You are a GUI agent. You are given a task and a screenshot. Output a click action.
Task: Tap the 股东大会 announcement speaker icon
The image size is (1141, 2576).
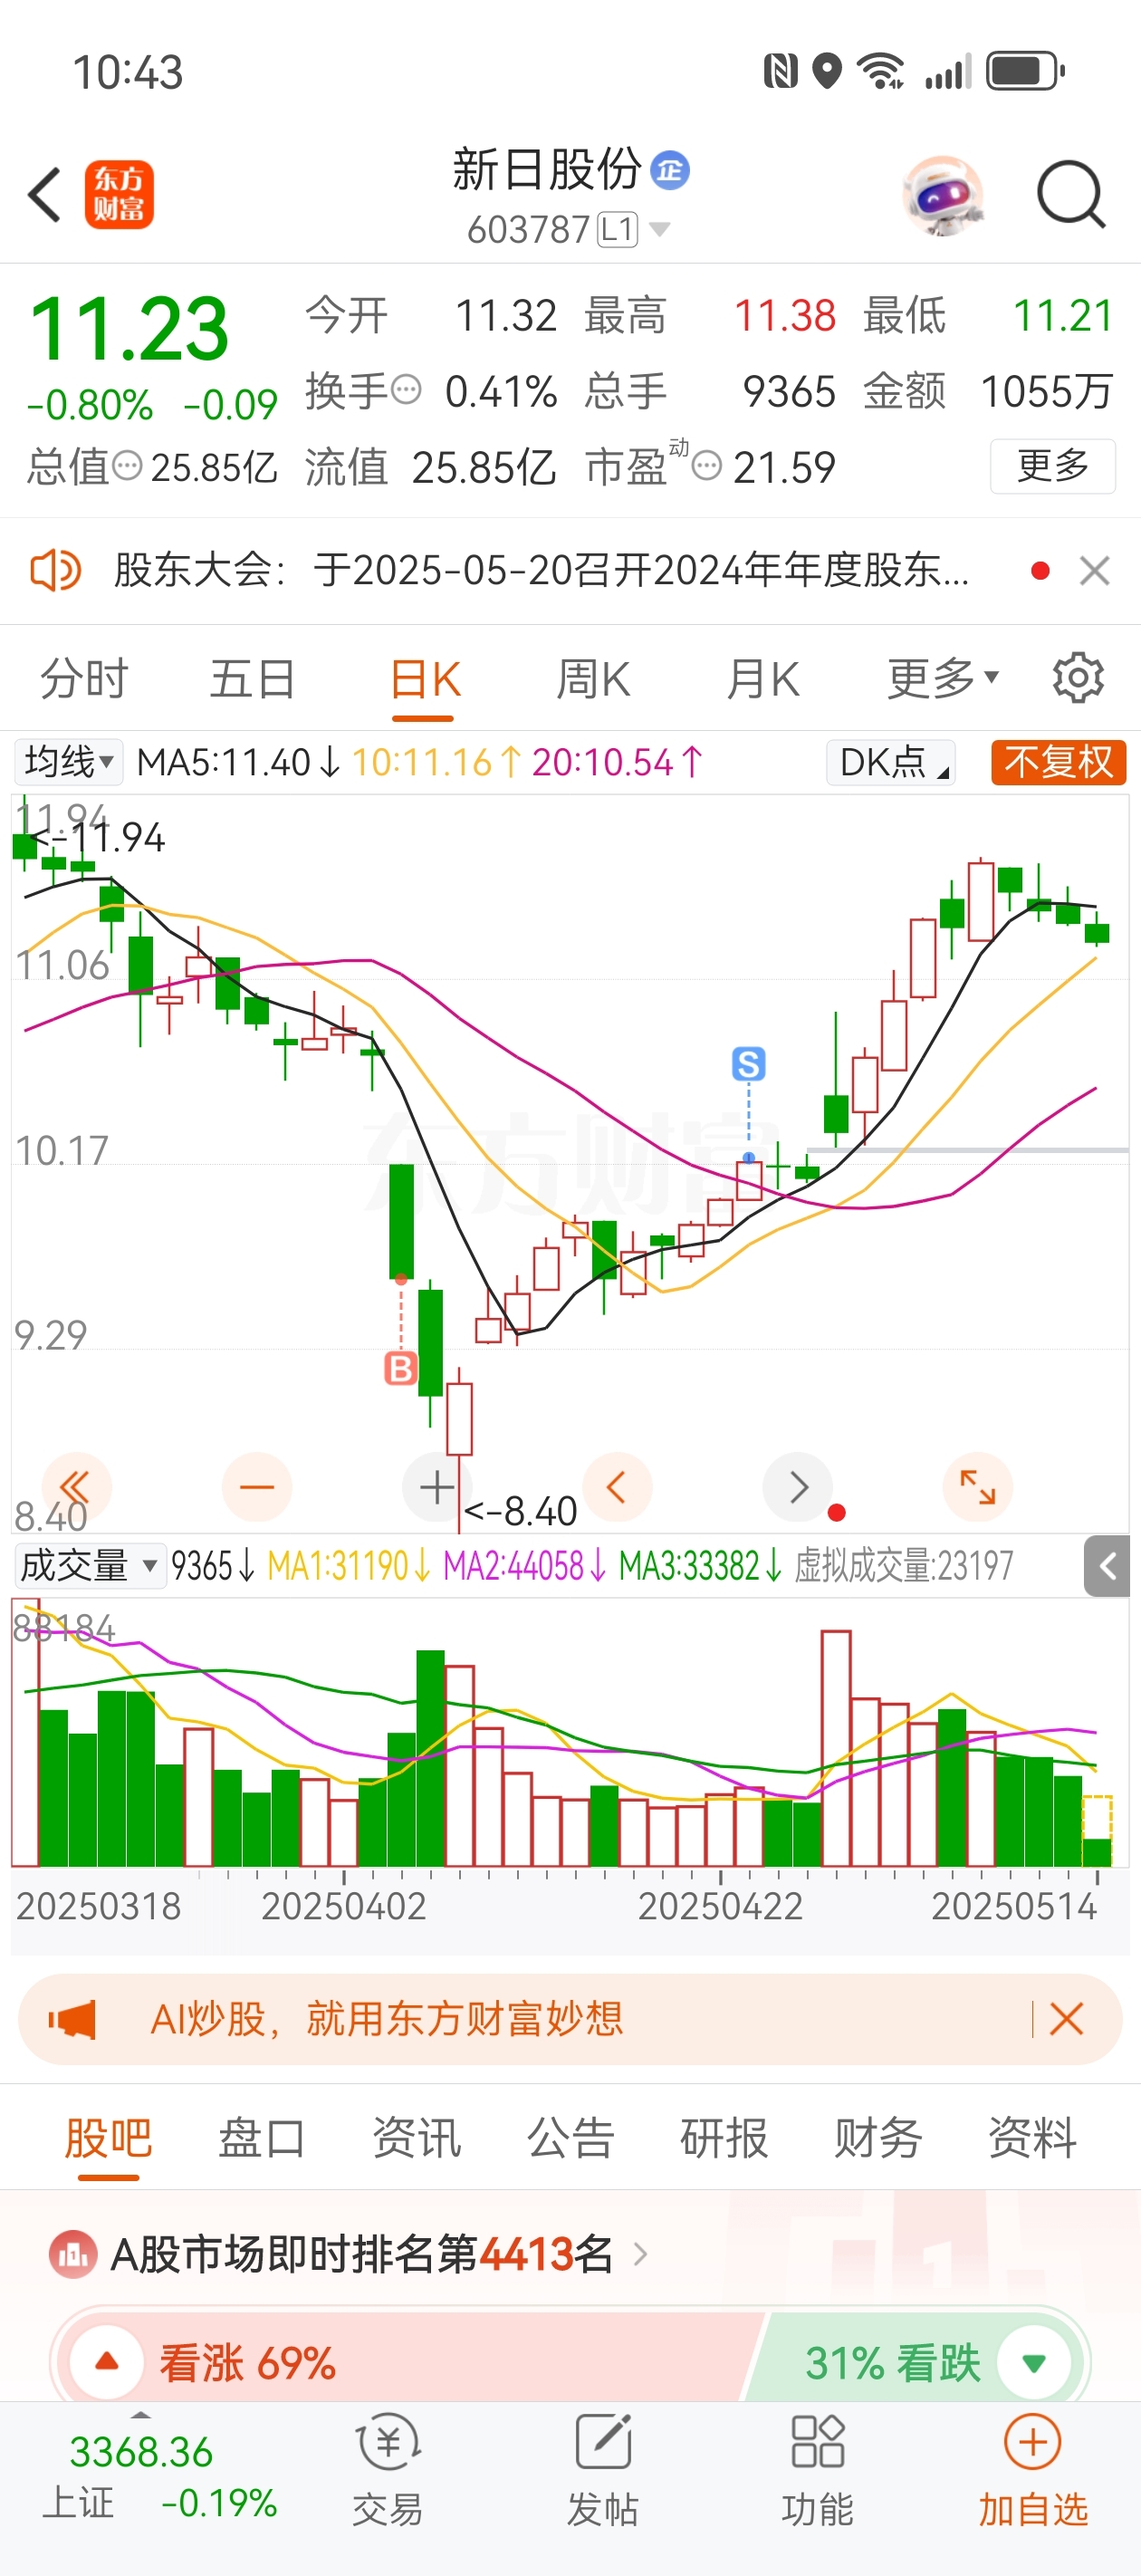[55, 571]
